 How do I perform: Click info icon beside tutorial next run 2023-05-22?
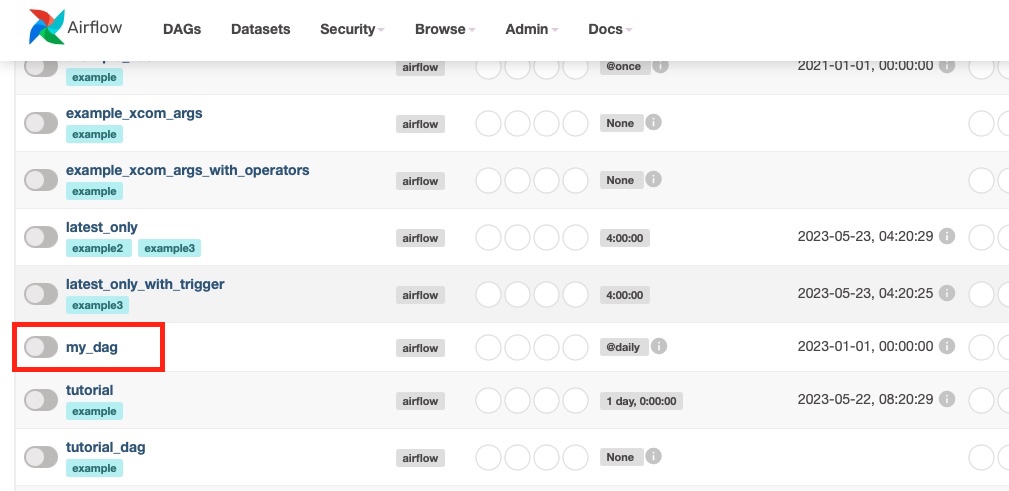[947, 400]
